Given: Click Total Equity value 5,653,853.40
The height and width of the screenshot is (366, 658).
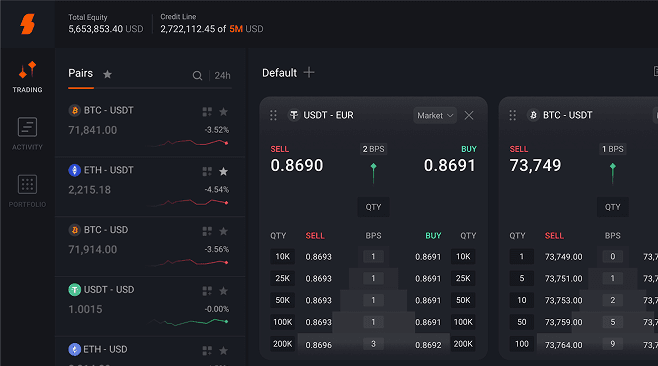Looking at the screenshot, I should pos(96,29).
